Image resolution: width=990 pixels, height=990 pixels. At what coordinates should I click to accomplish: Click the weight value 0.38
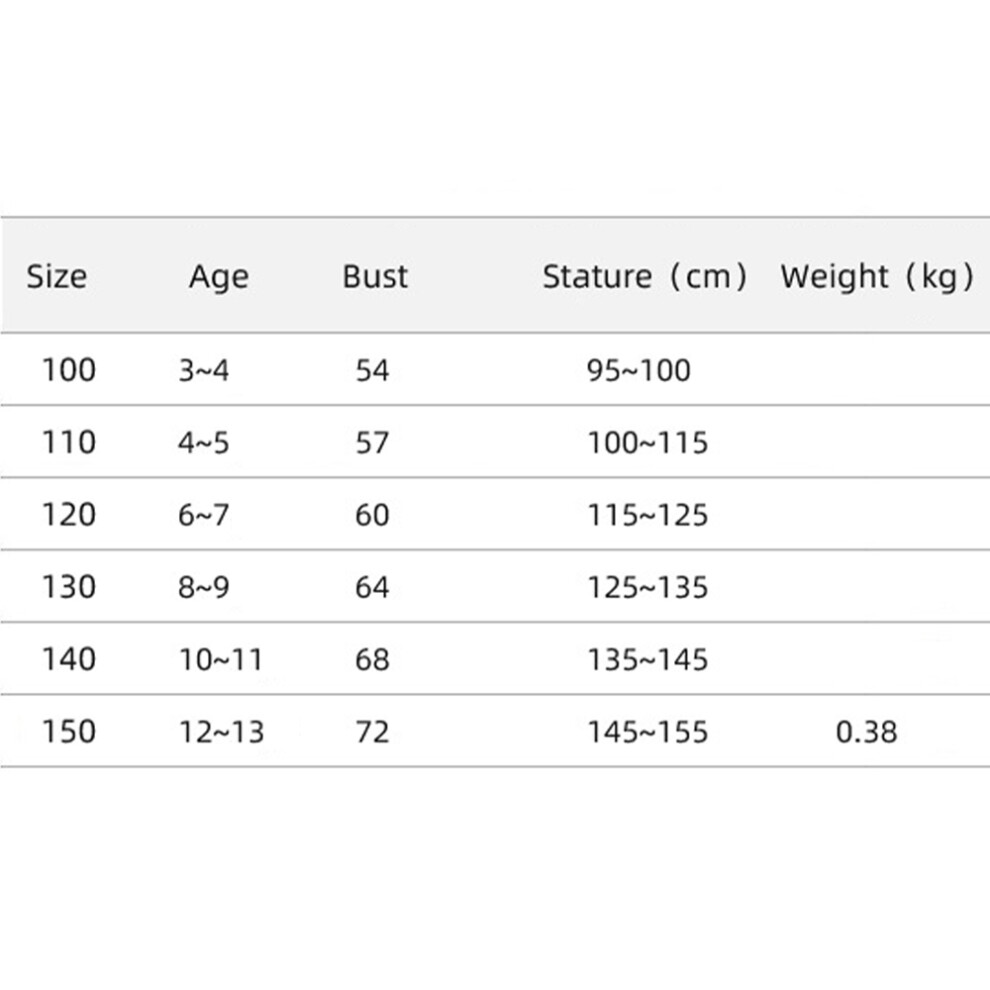point(866,732)
